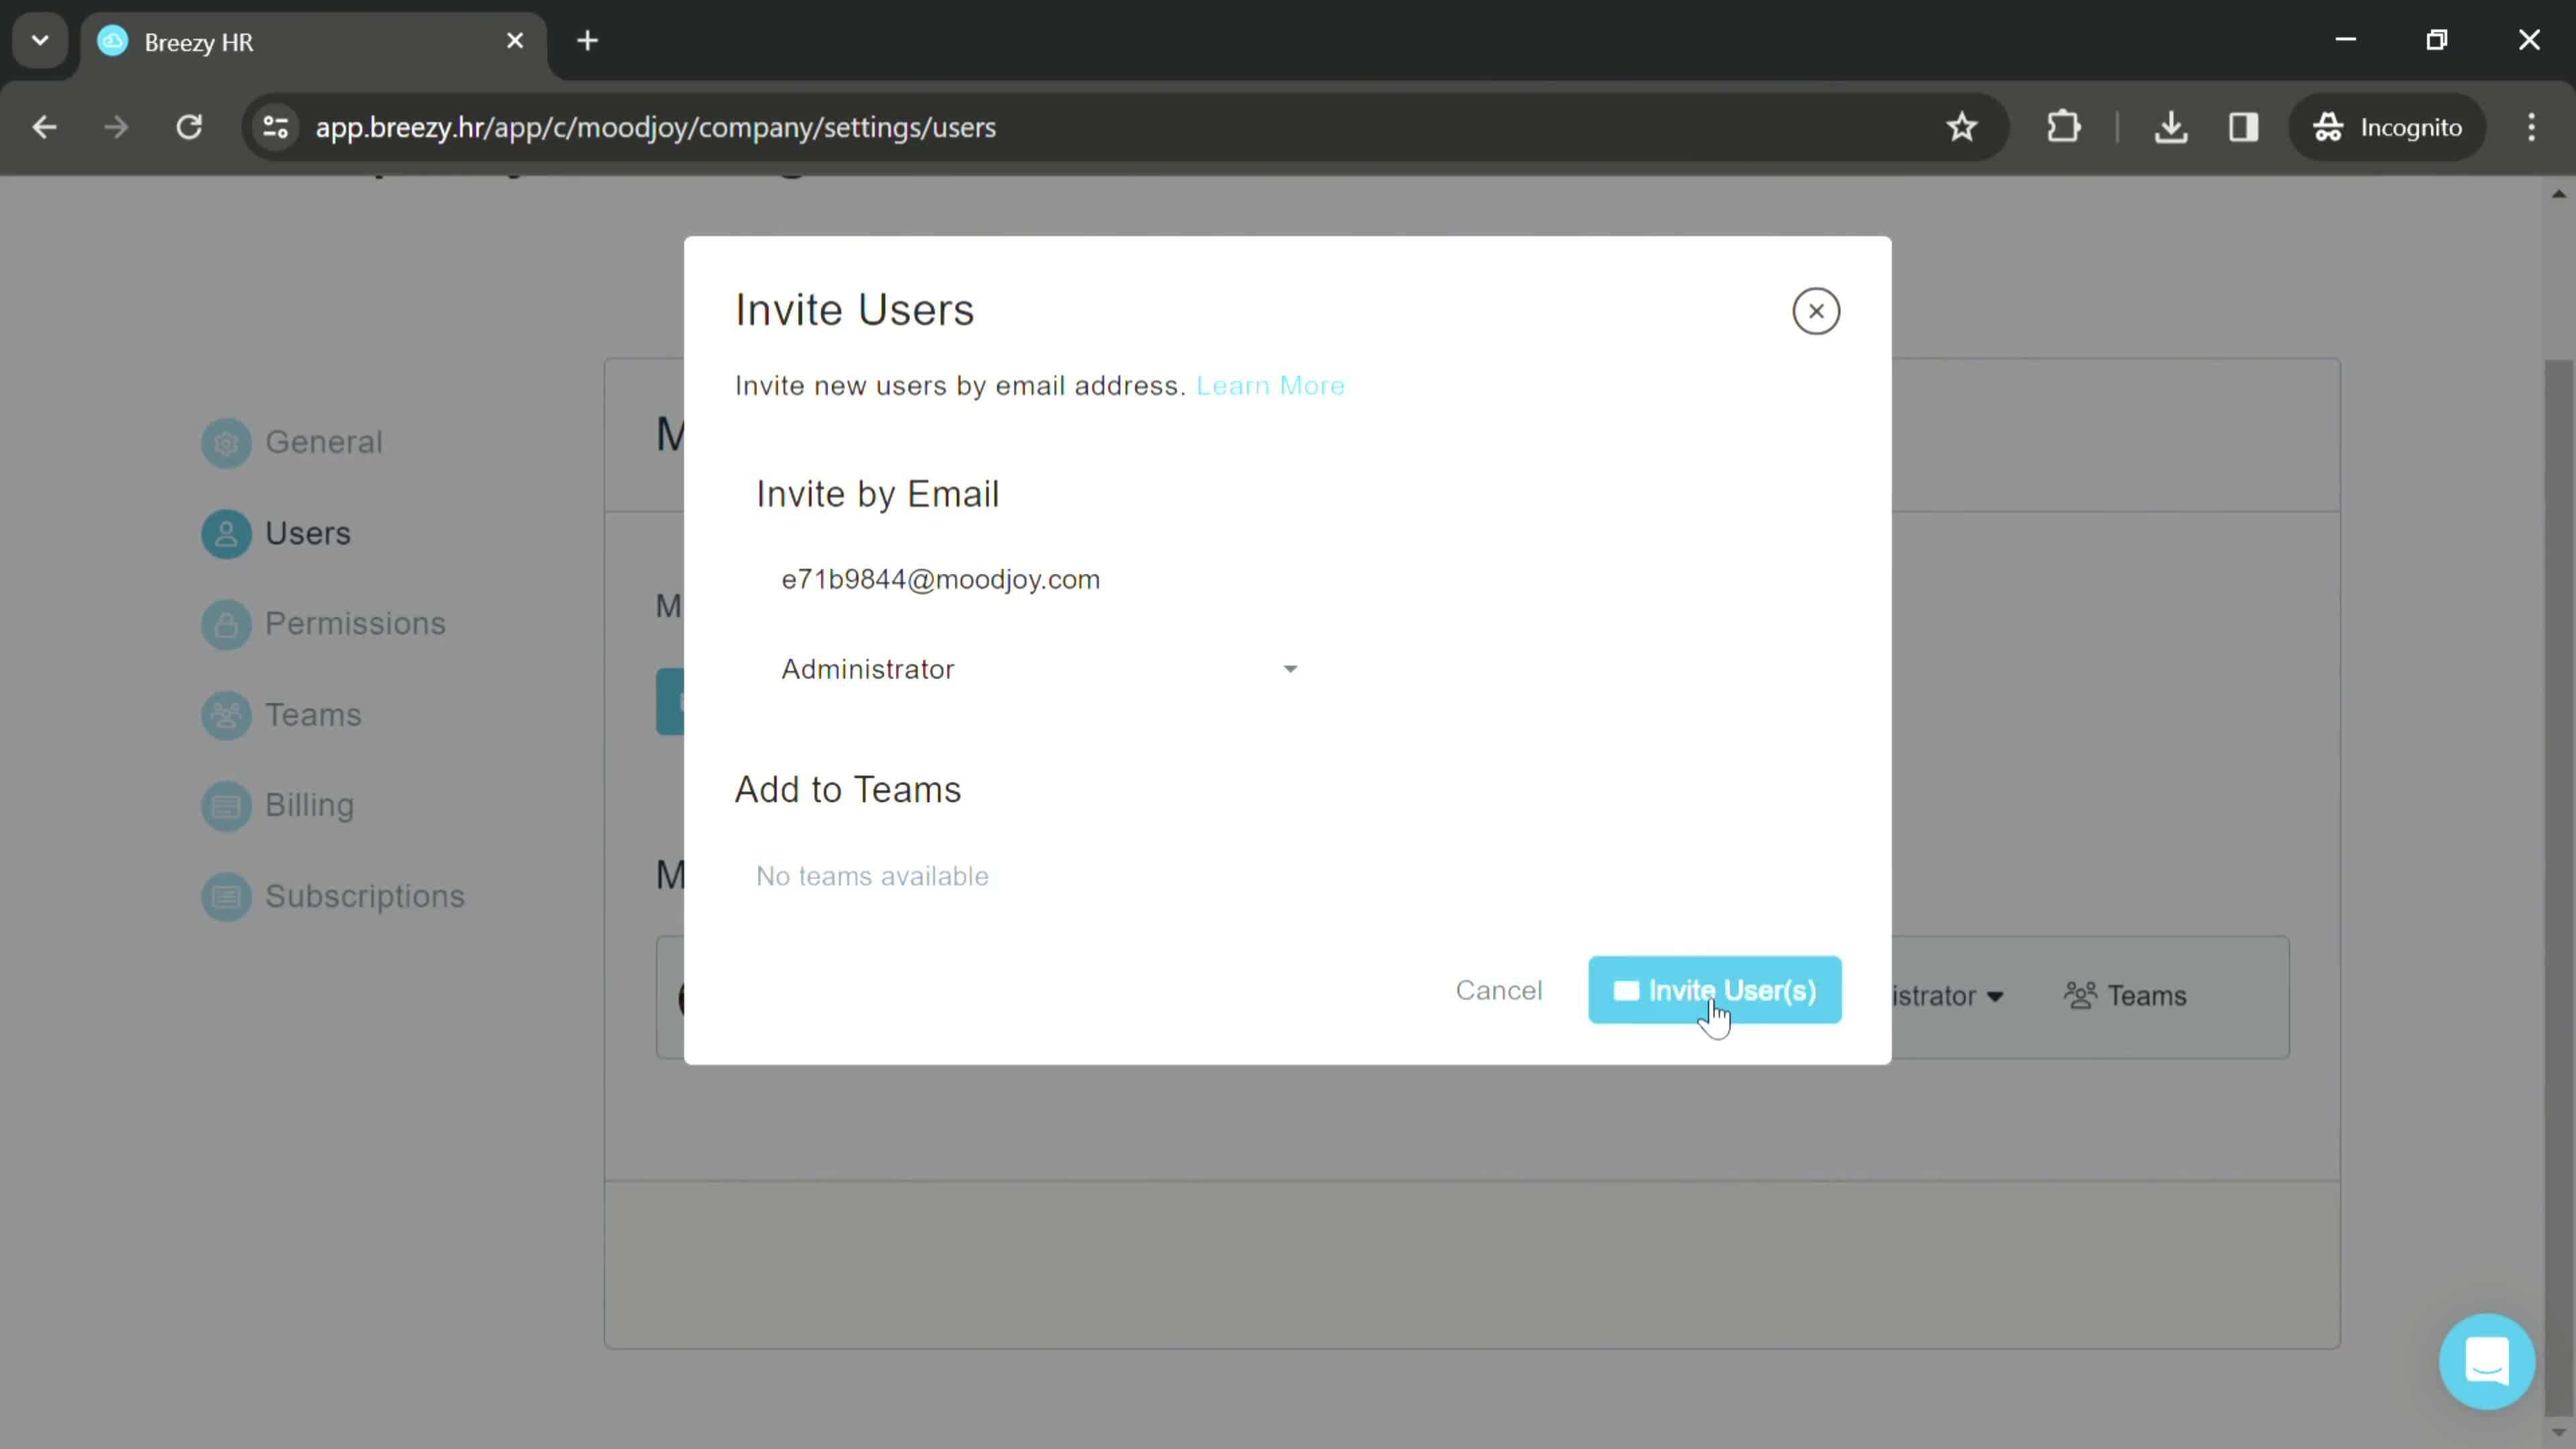2576x1449 pixels.
Task: Click the Users sidebar icon
Action: coord(227,533)
